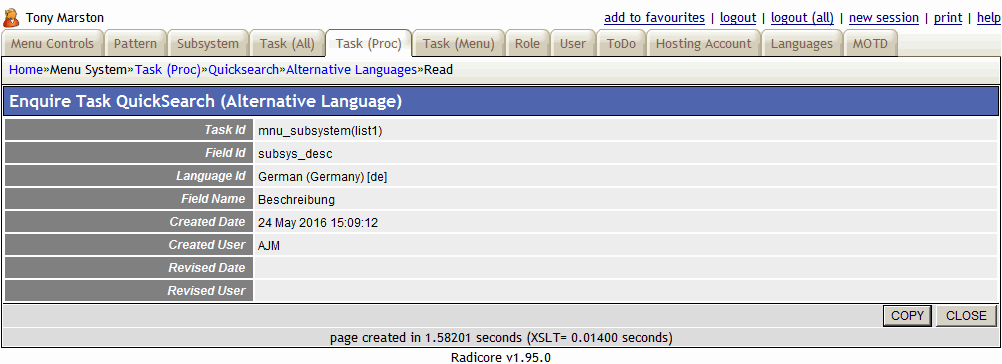Switch to the User tab

[573, 44]
